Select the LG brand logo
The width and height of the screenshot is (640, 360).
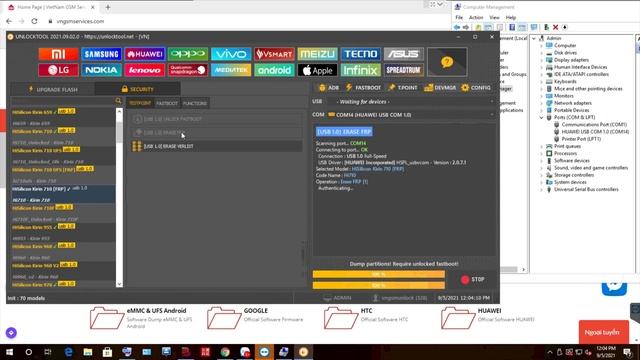(x=58, y=70)
